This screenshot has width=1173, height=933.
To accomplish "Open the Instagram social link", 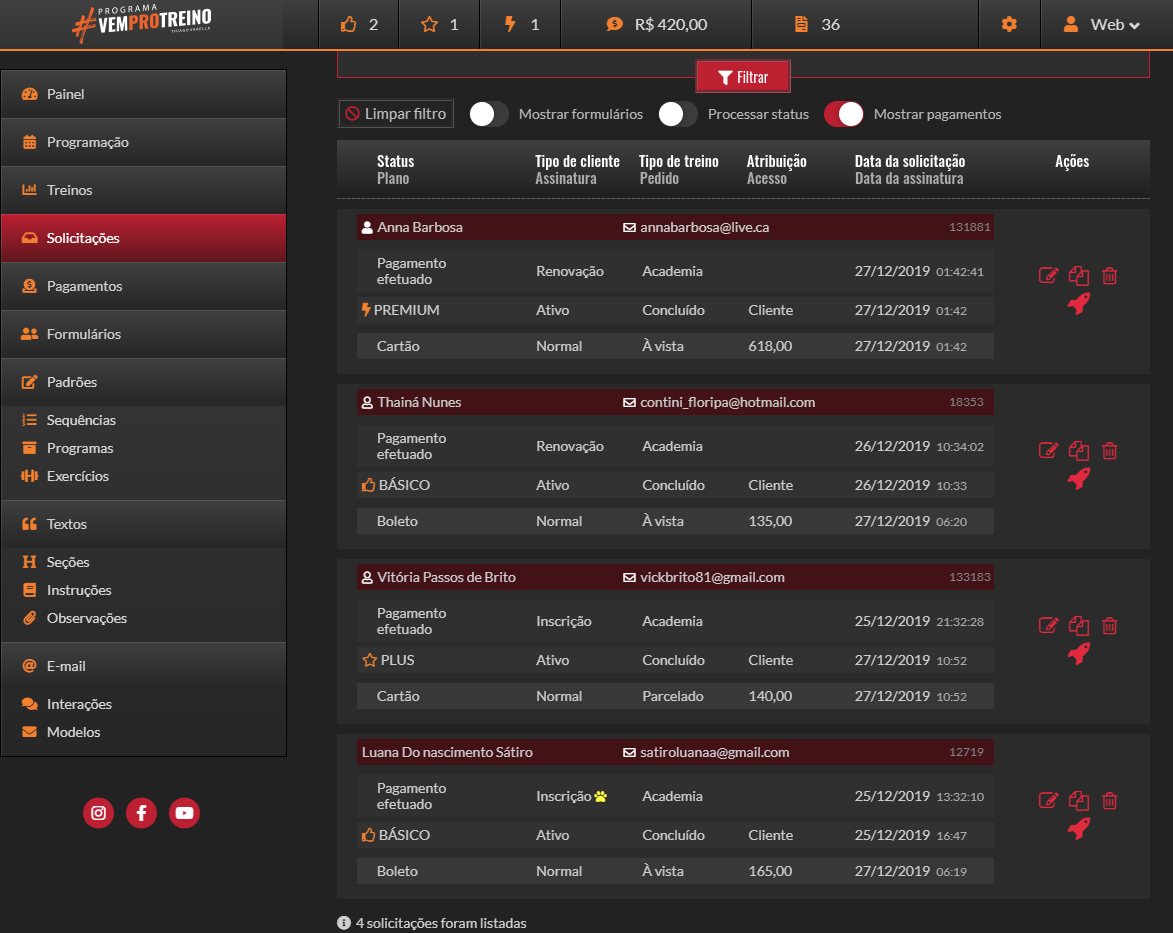I will coord(98,813).
